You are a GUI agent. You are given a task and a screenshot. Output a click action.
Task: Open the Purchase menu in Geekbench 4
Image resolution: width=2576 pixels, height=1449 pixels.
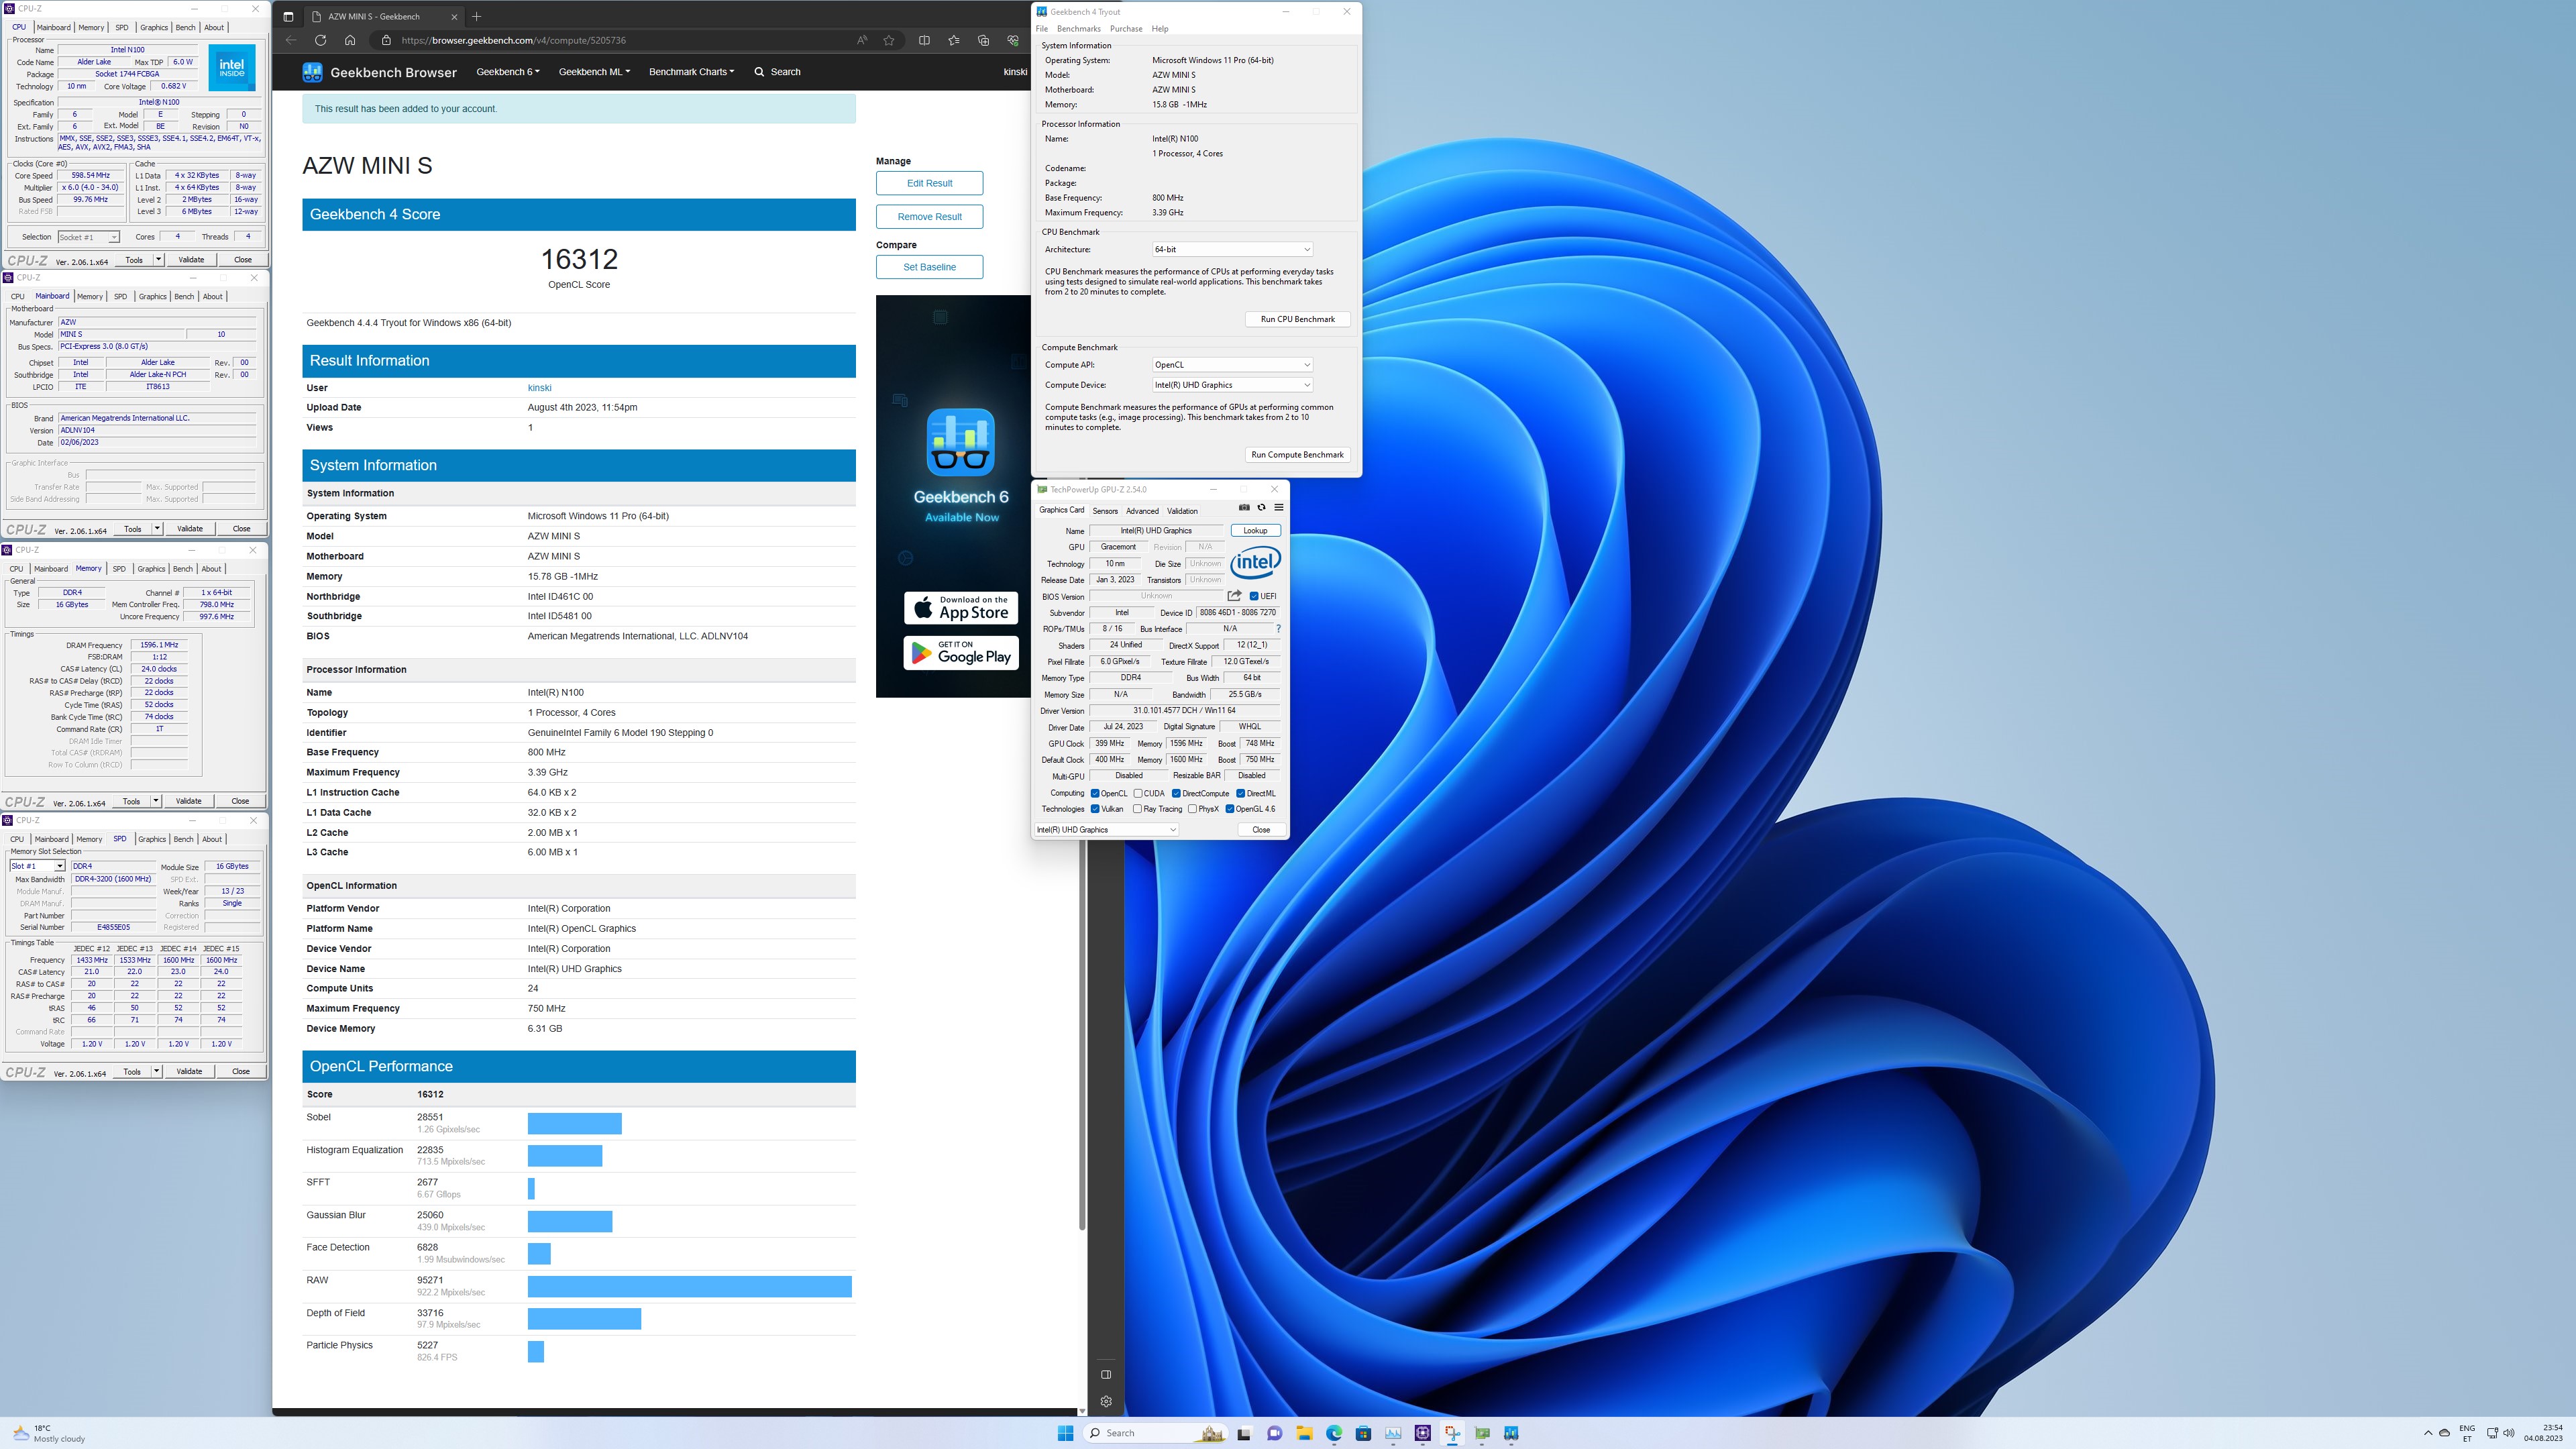coord(1126,29)
